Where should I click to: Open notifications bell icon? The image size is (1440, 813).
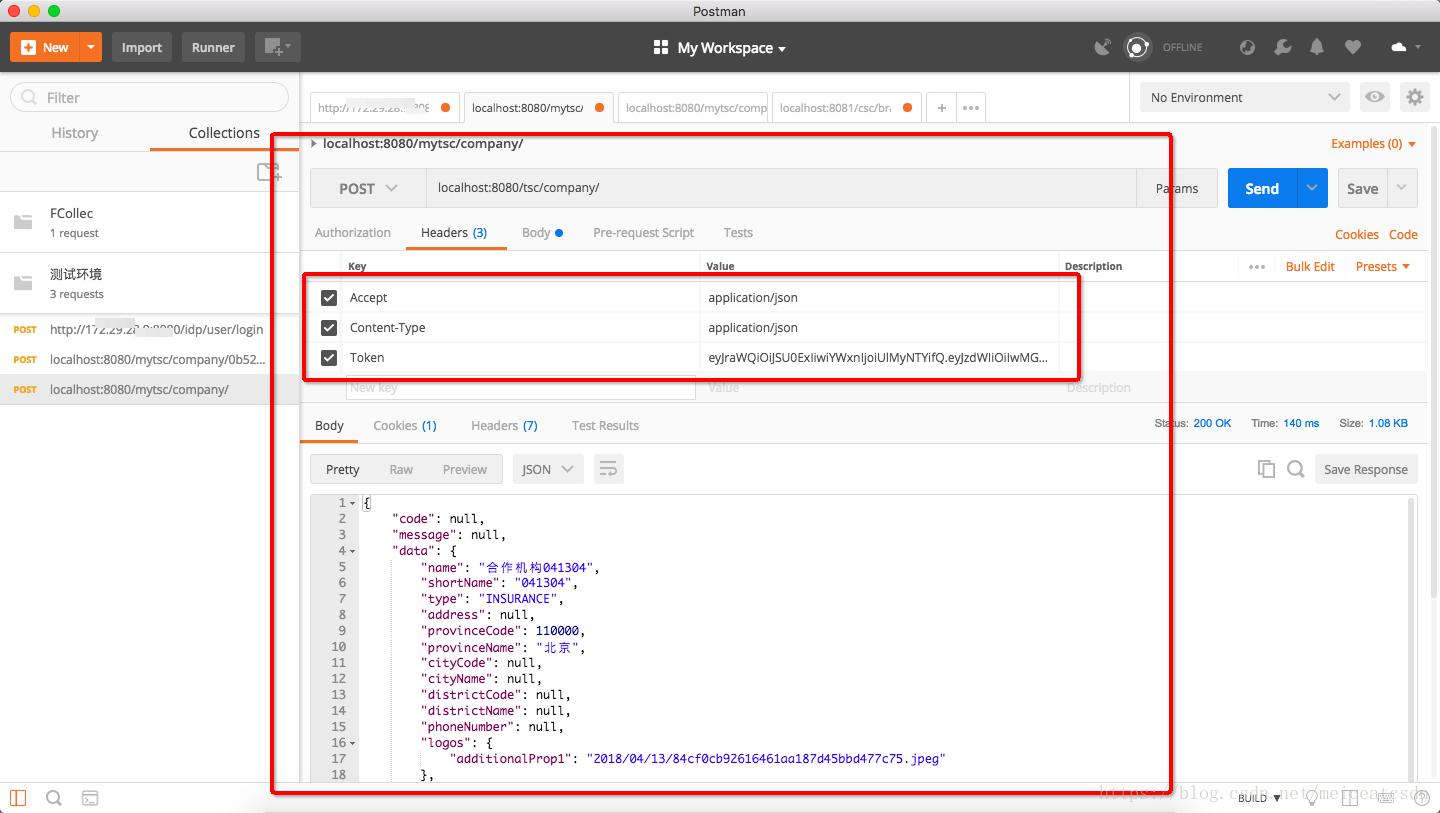1317,47
